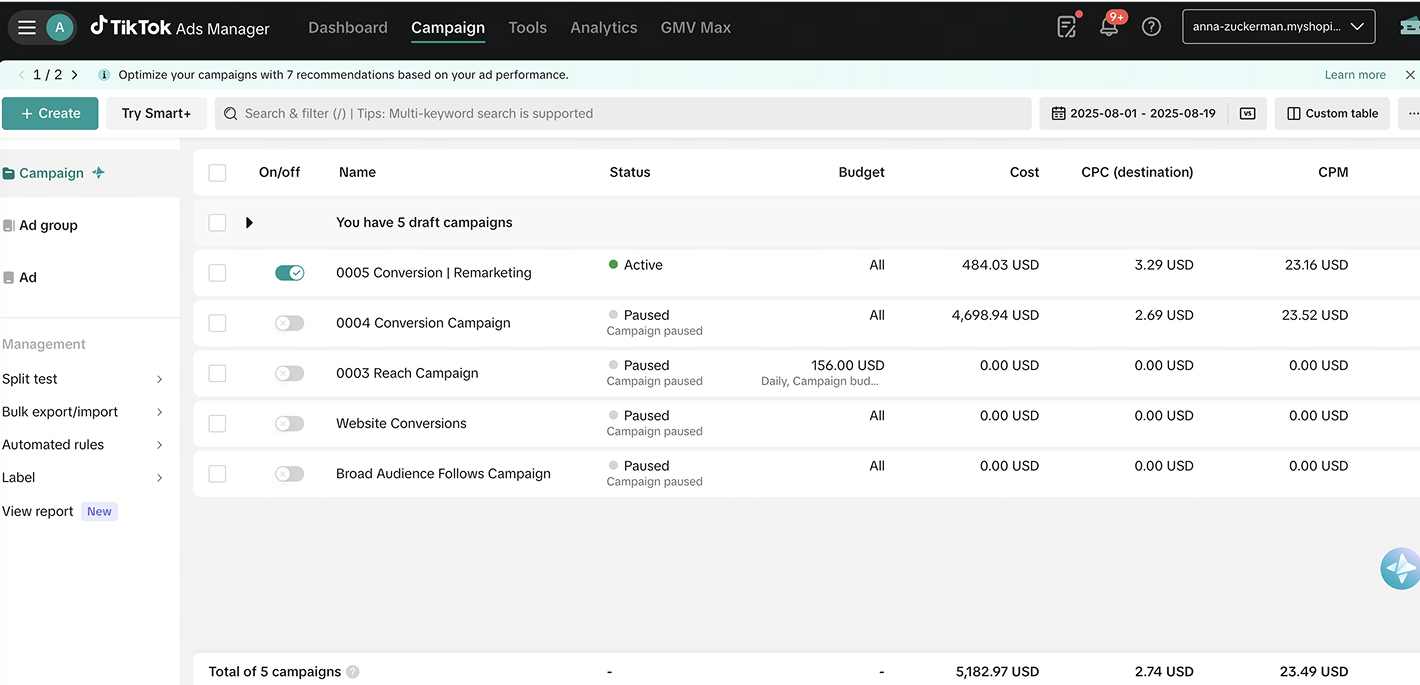Image resolution: width=1420 pixels, height=685 pixels.
Task: Click the three-dot more options button
Action: [1413, 113]
